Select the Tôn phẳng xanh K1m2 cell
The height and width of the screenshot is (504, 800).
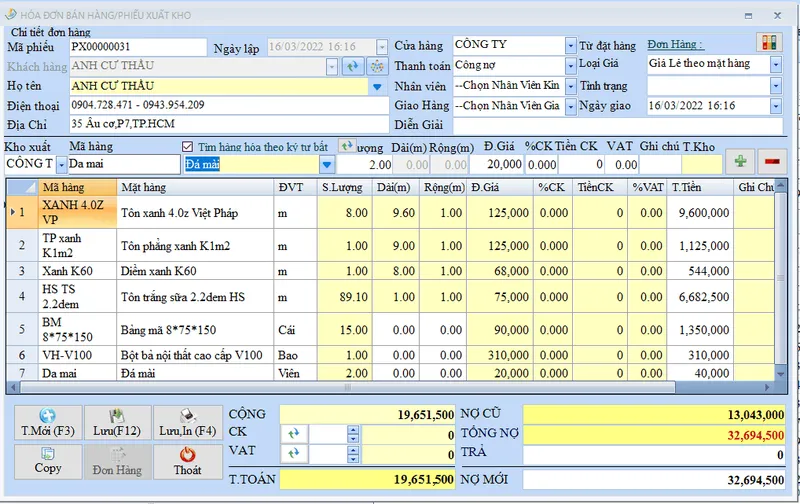pyautogui.click(x=195, y=246)
